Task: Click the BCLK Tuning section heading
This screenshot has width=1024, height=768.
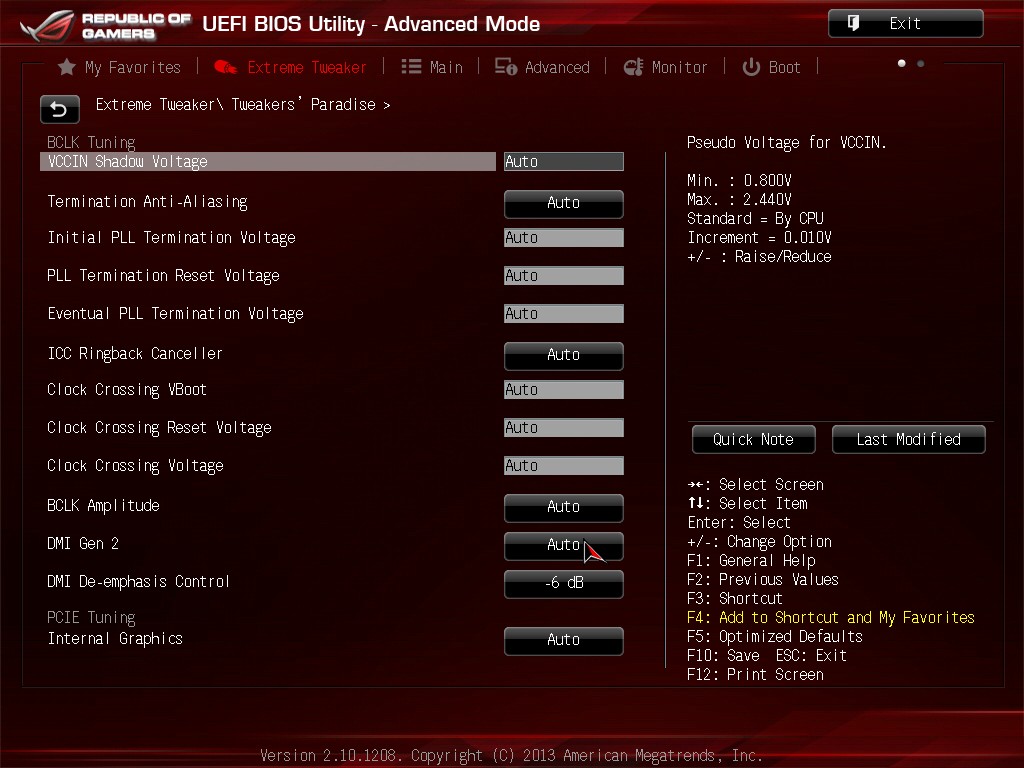Action: [x=91, y=142]
